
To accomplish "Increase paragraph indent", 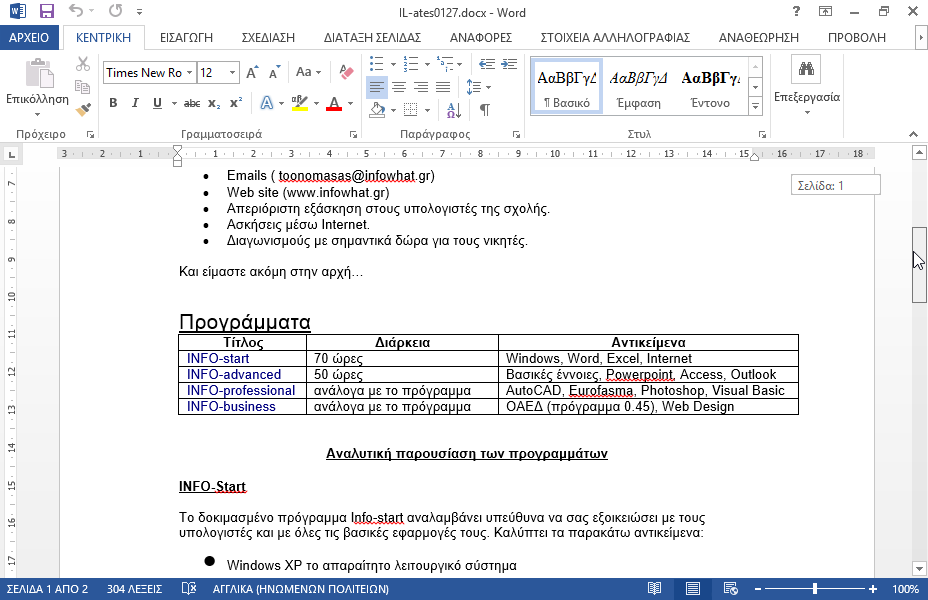I will (x=509, y=64).
